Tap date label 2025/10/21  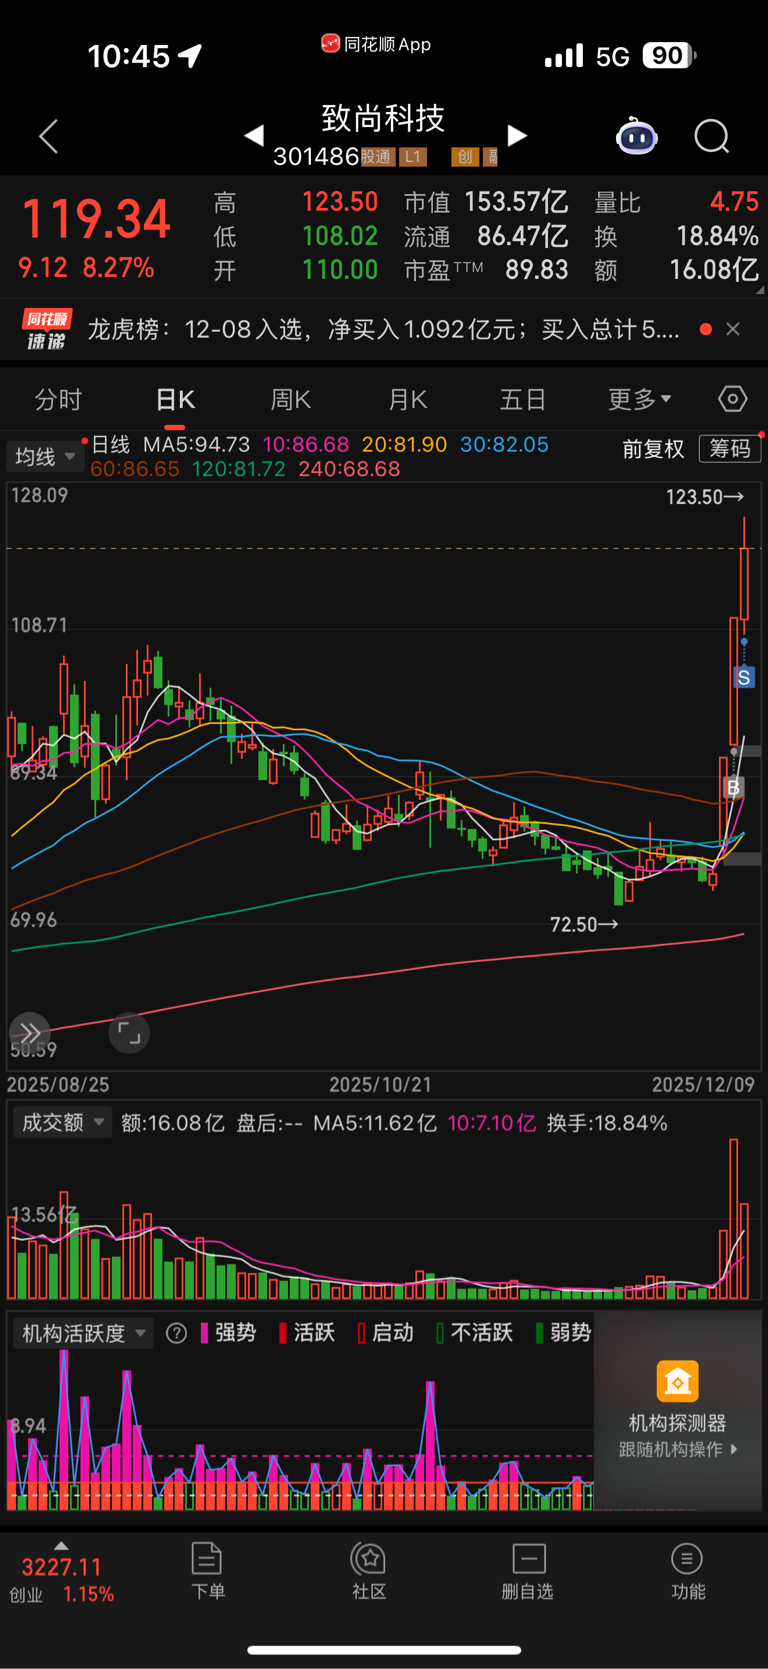click(381, 1085)
